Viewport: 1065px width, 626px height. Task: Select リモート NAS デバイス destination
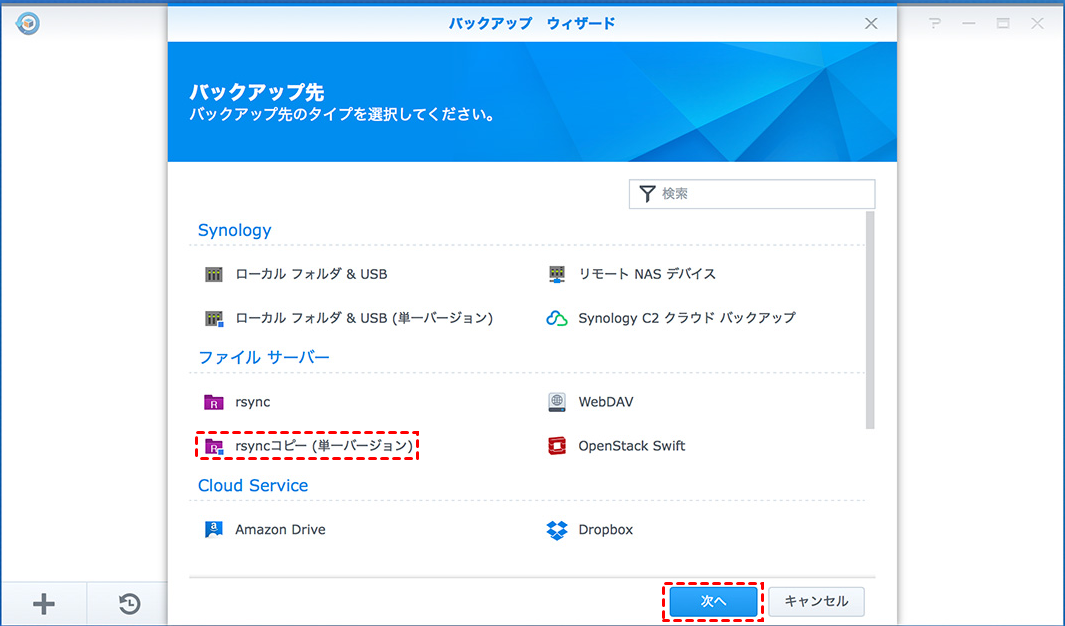647,274
